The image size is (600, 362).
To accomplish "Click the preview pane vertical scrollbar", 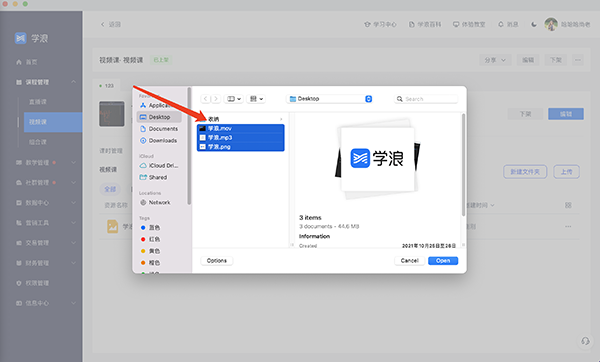I will click(463, 165).
